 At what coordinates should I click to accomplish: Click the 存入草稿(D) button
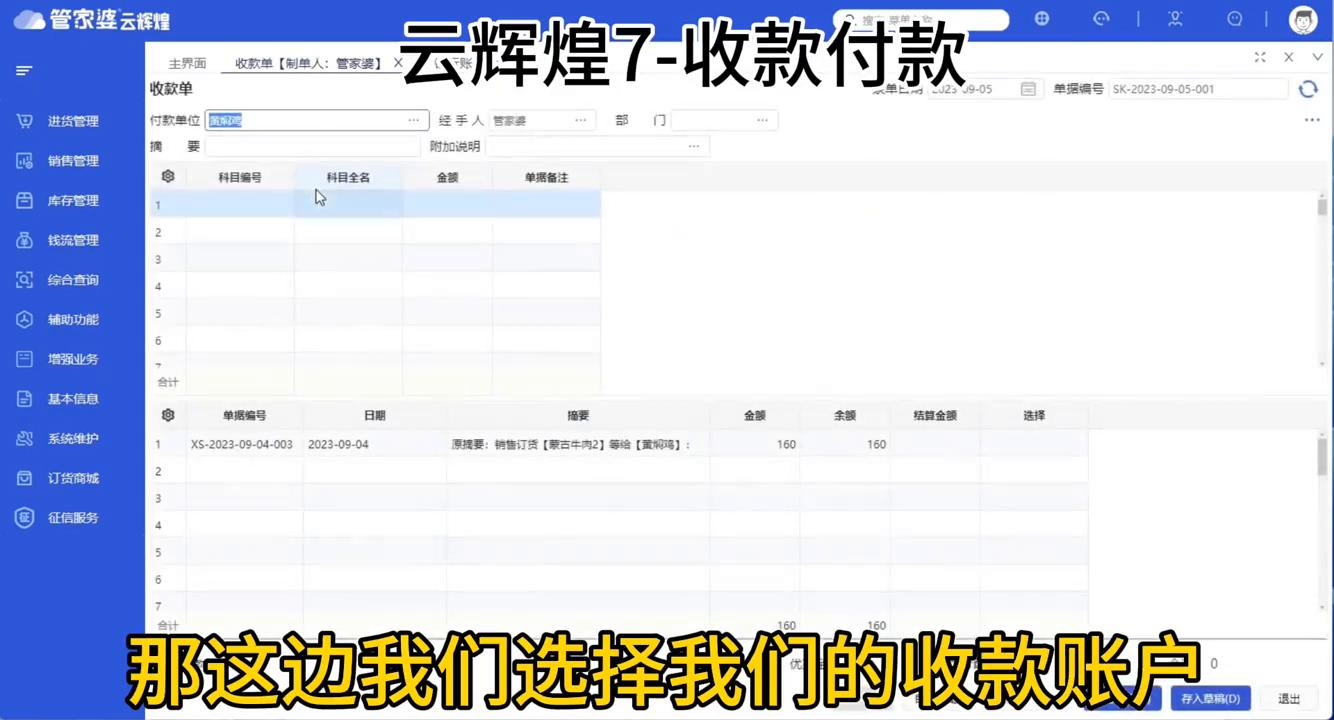1210,698
